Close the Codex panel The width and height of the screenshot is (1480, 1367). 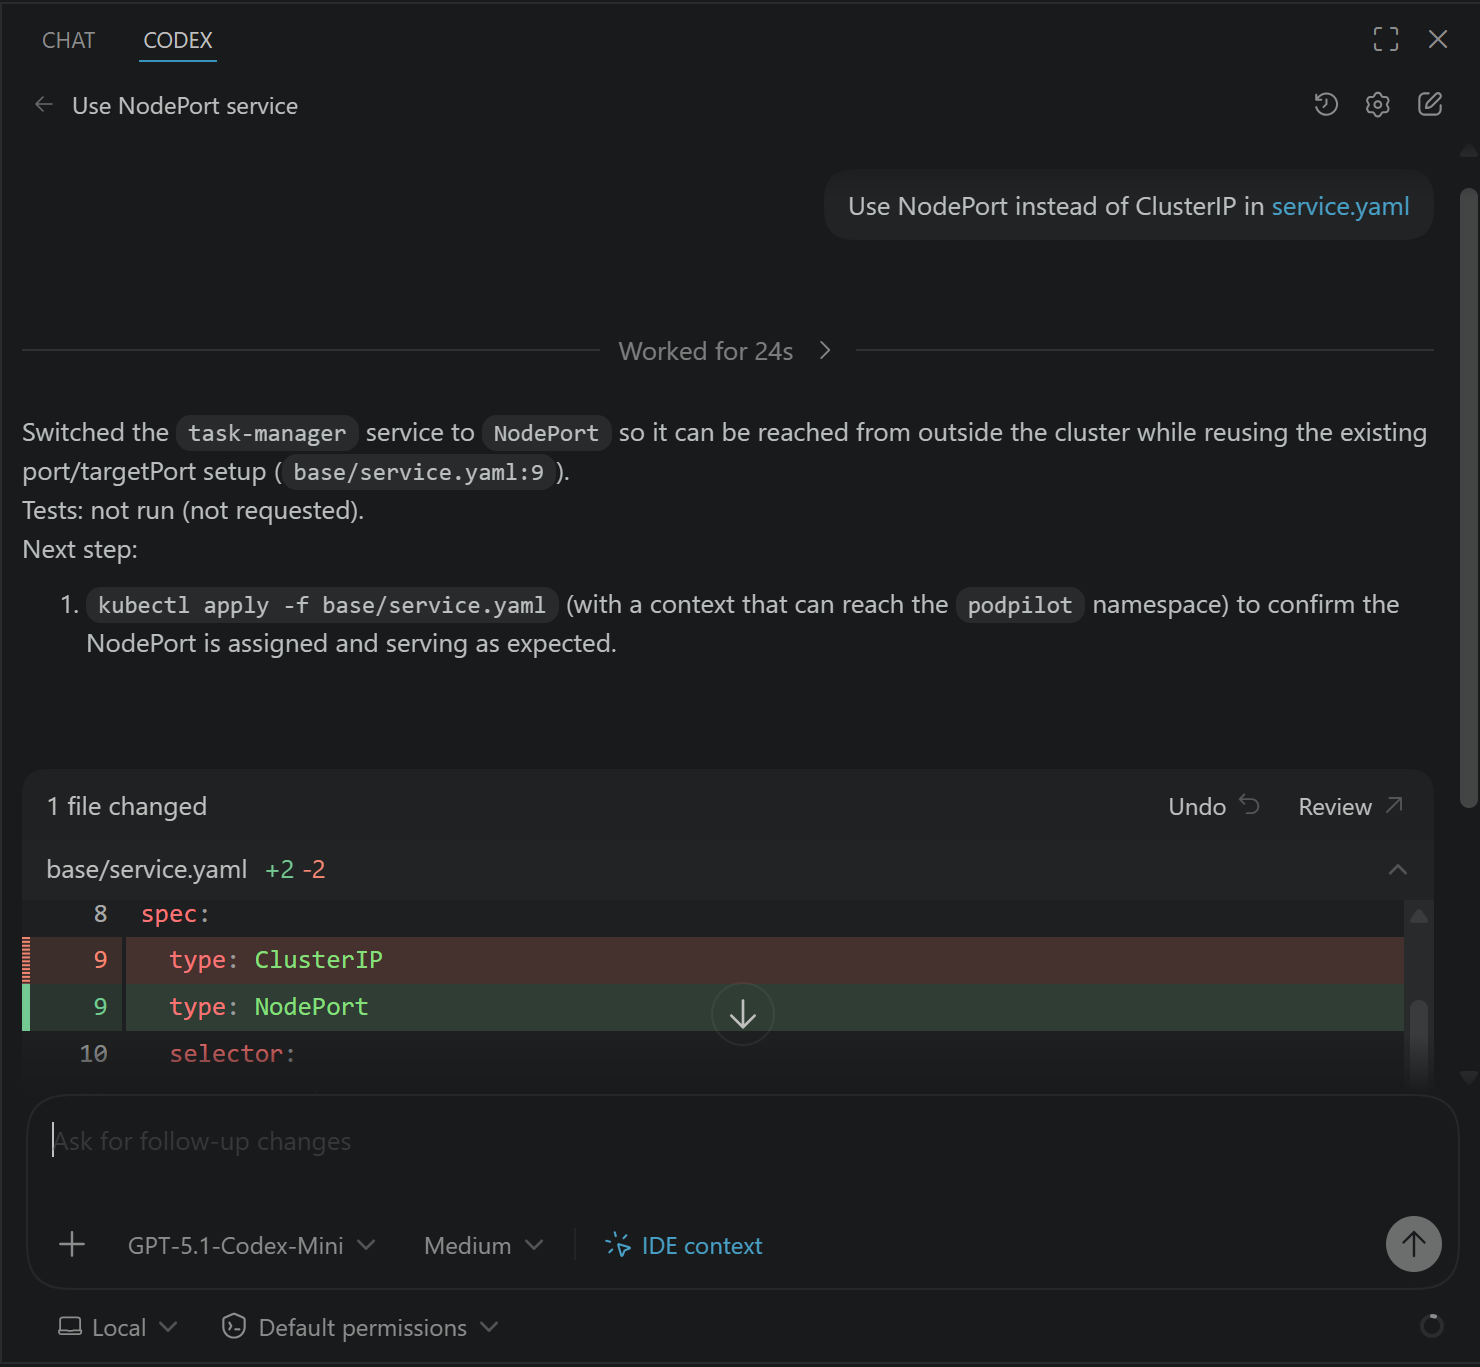pyautogui.click(x=1438, y=39)
